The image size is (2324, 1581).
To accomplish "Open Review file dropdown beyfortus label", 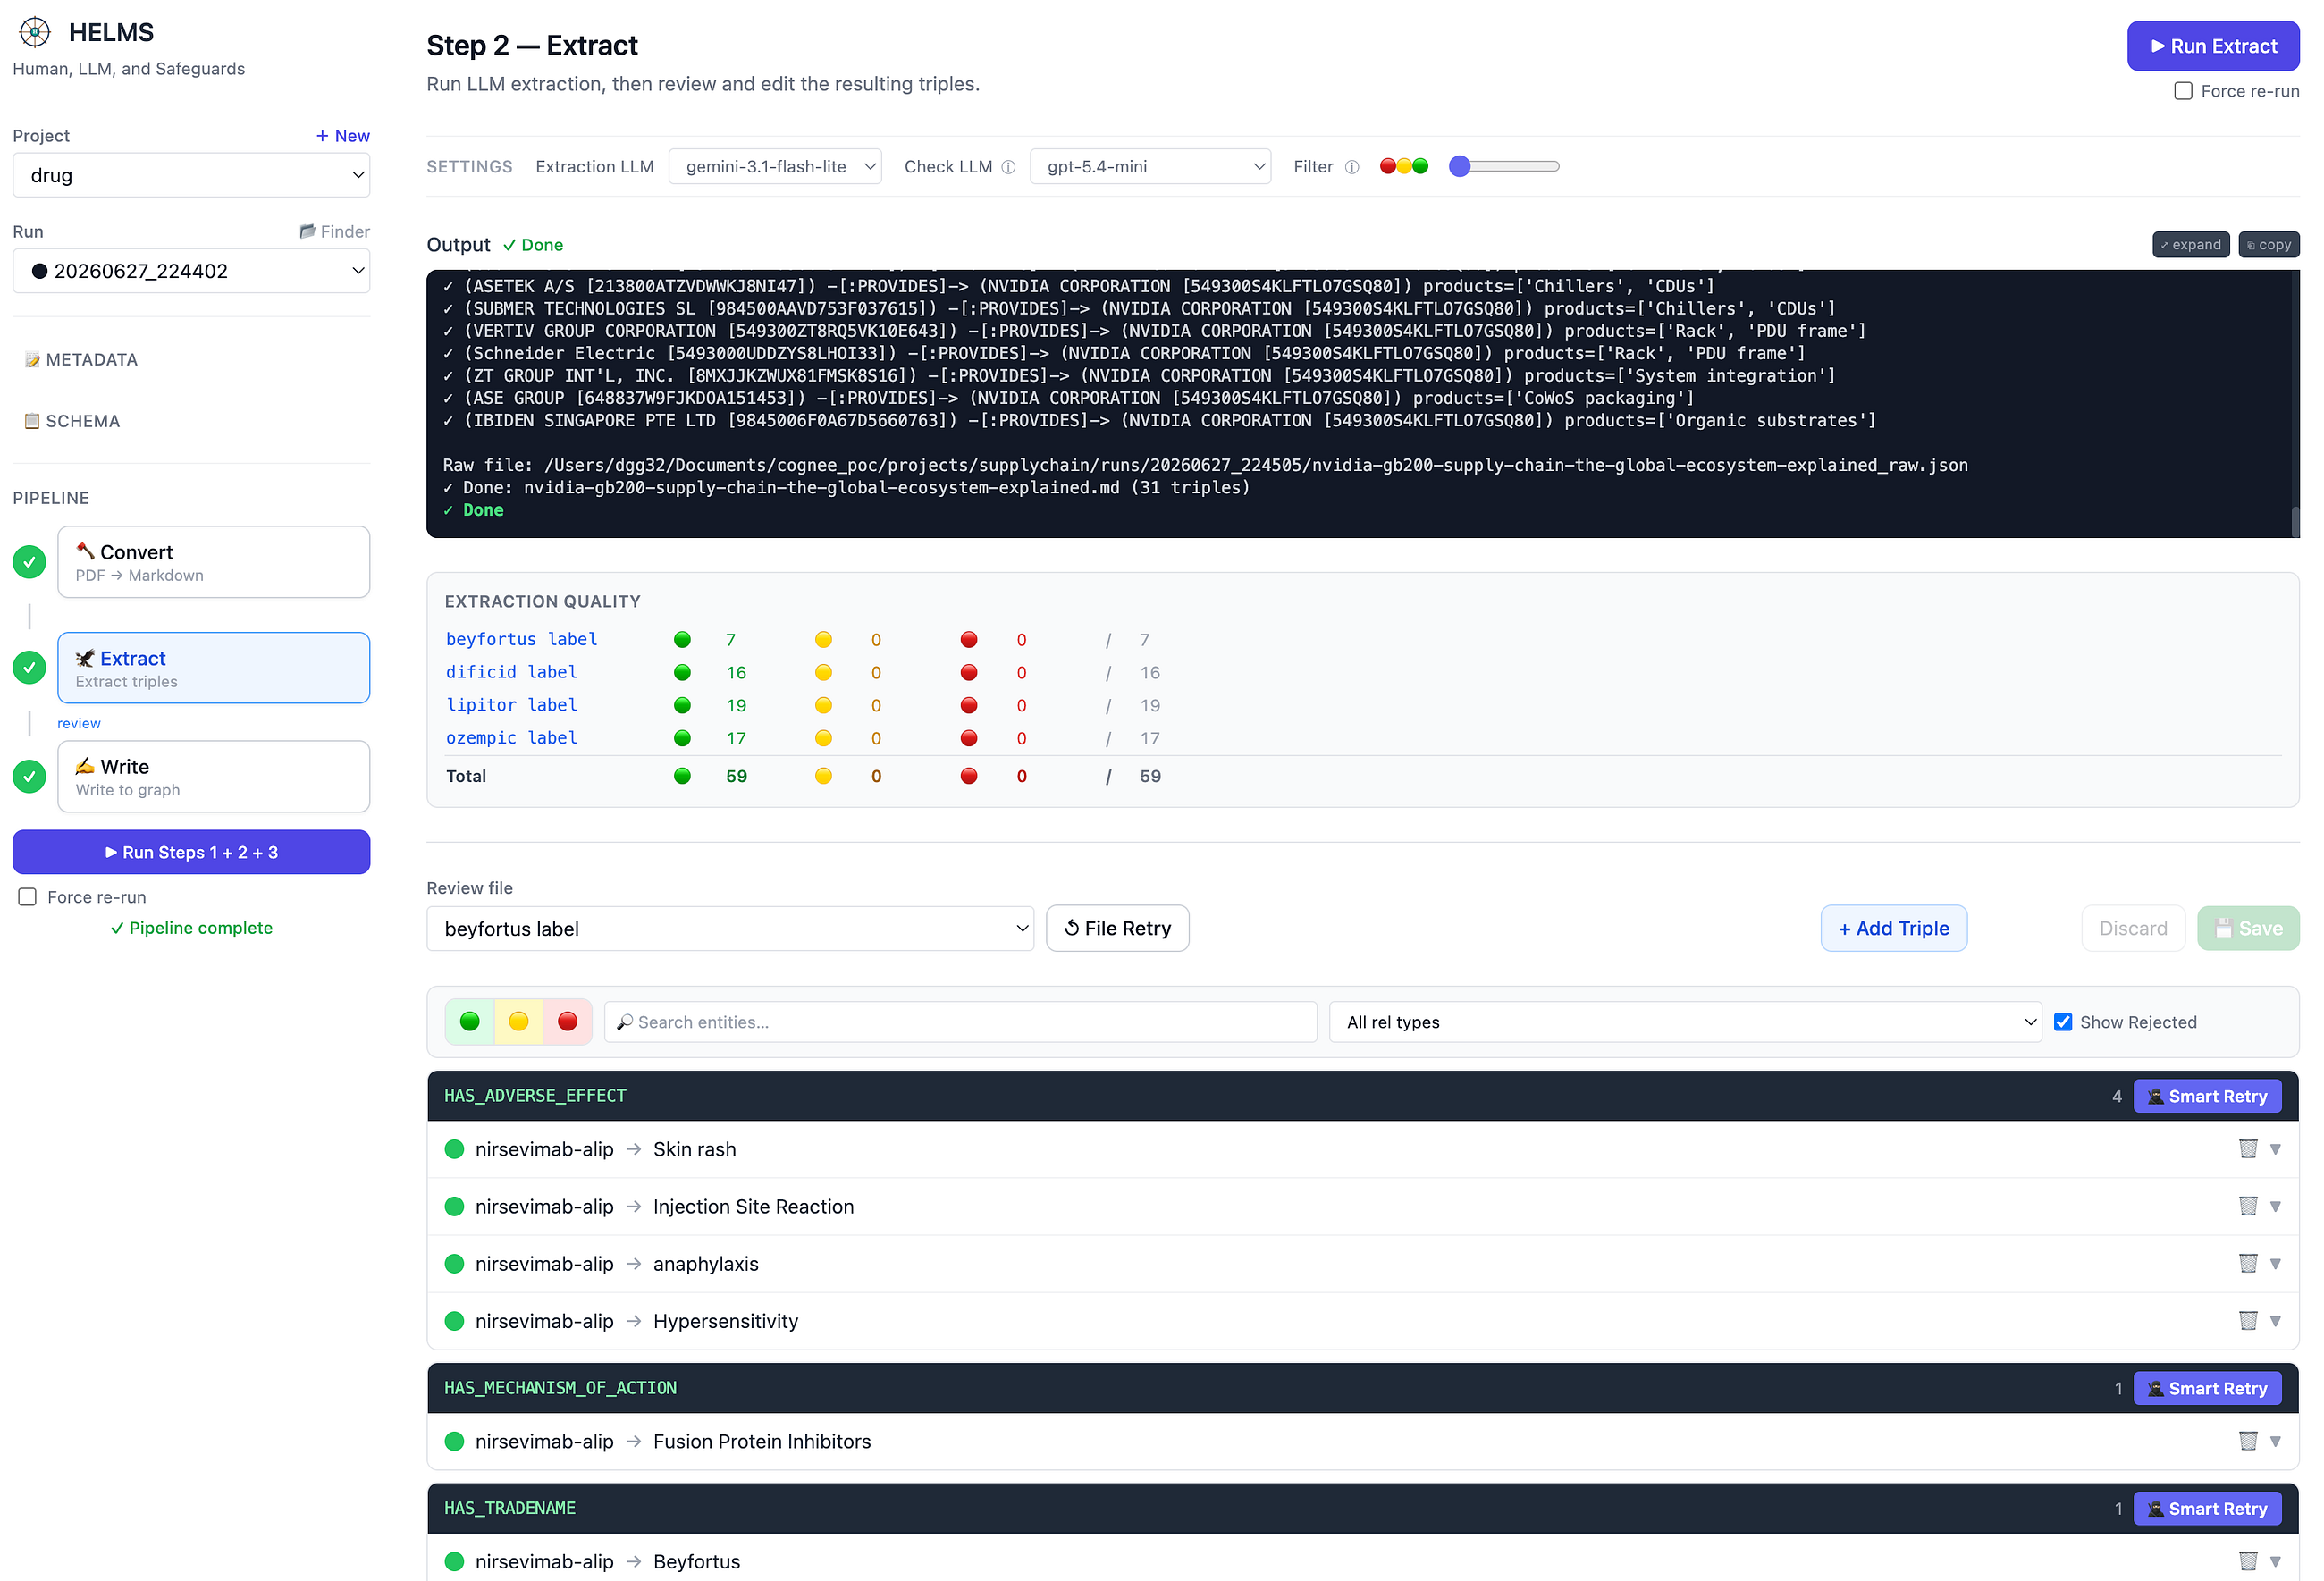I will (x=730, y=929).
